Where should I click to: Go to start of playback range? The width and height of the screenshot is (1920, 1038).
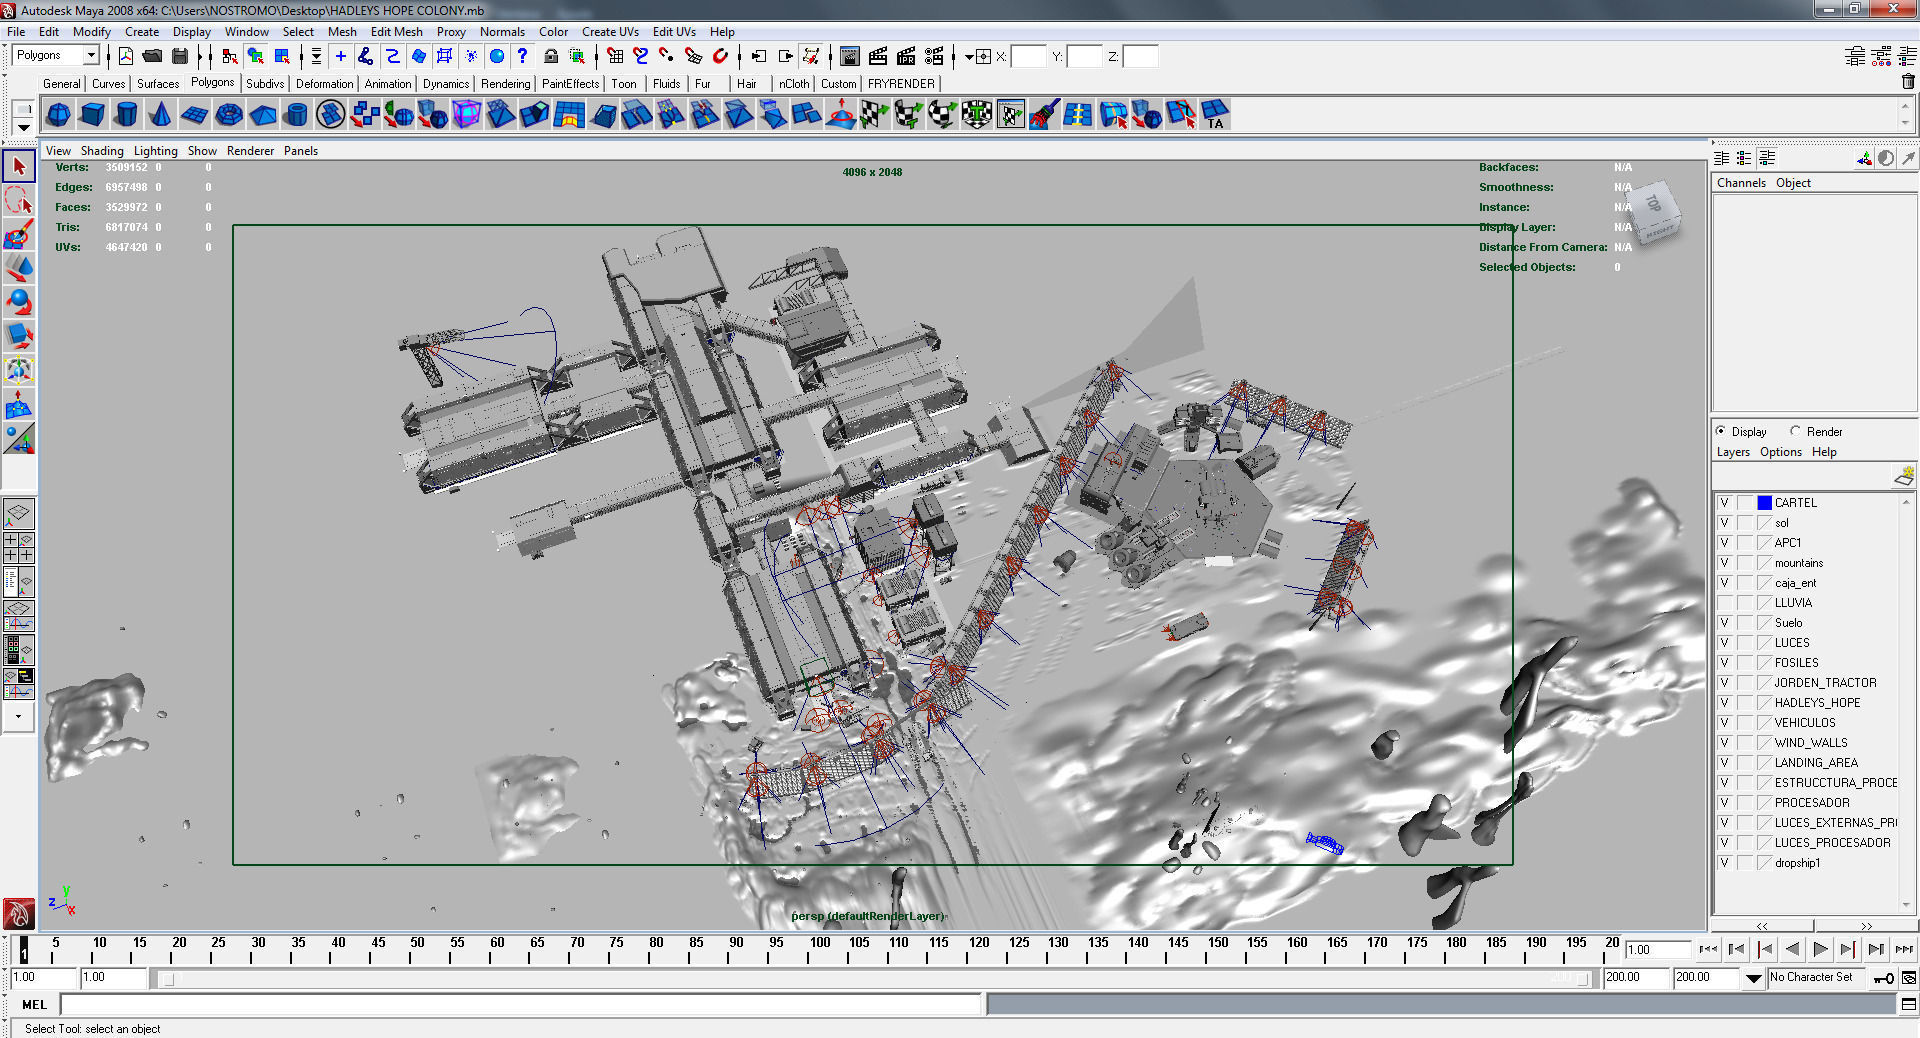[x=1708, y=949]
